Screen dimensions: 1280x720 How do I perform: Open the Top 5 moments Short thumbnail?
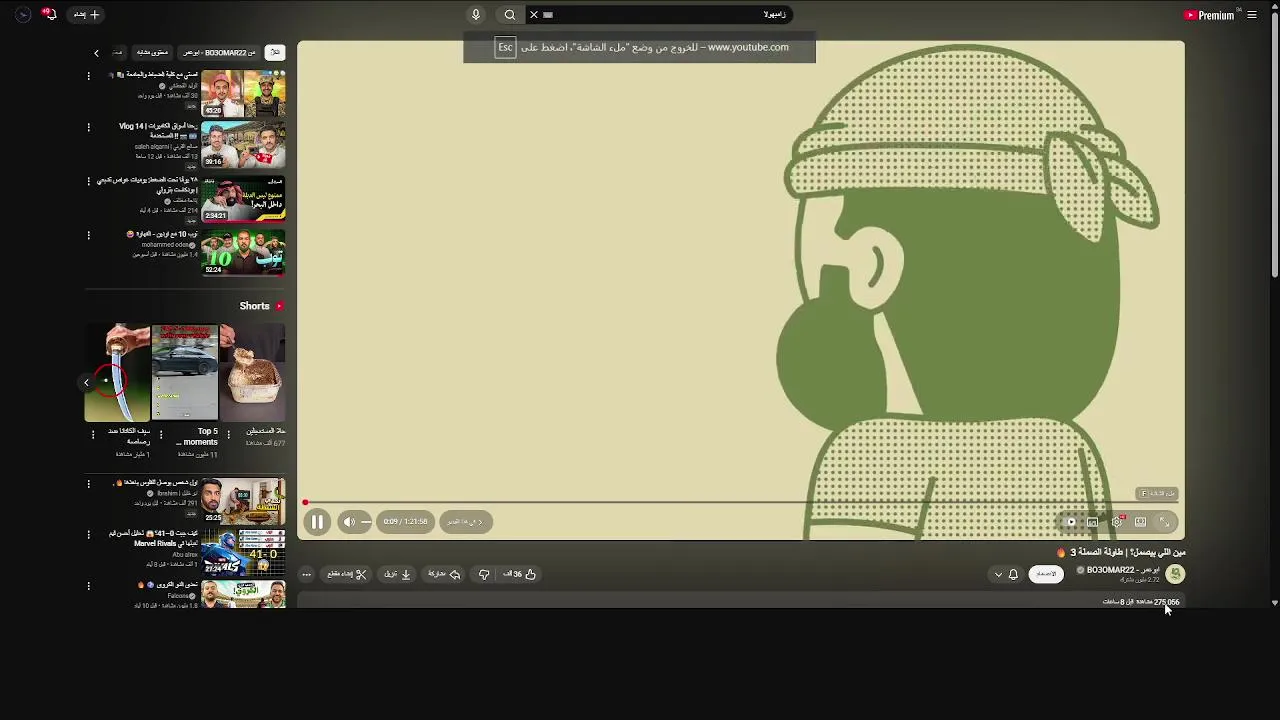[185, 372]
